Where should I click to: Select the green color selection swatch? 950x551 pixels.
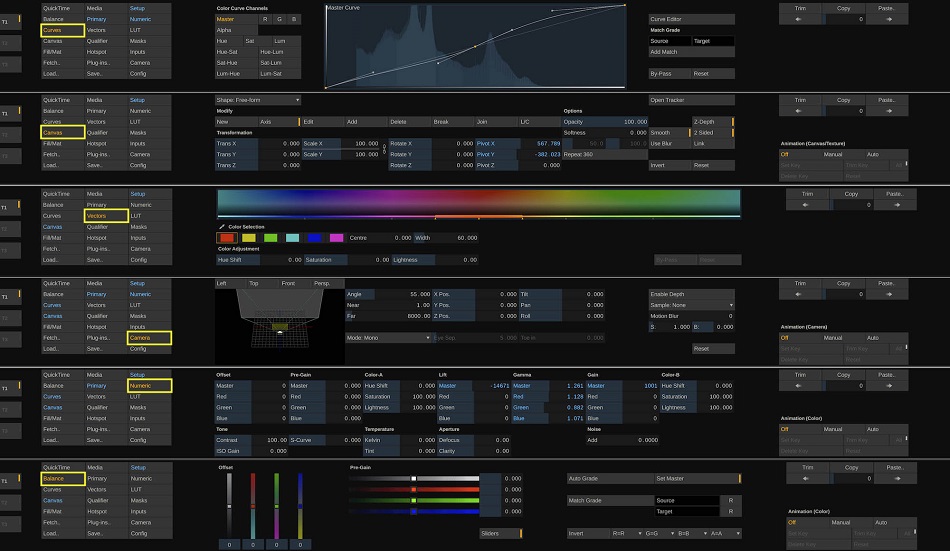click(x=271, y=238)
